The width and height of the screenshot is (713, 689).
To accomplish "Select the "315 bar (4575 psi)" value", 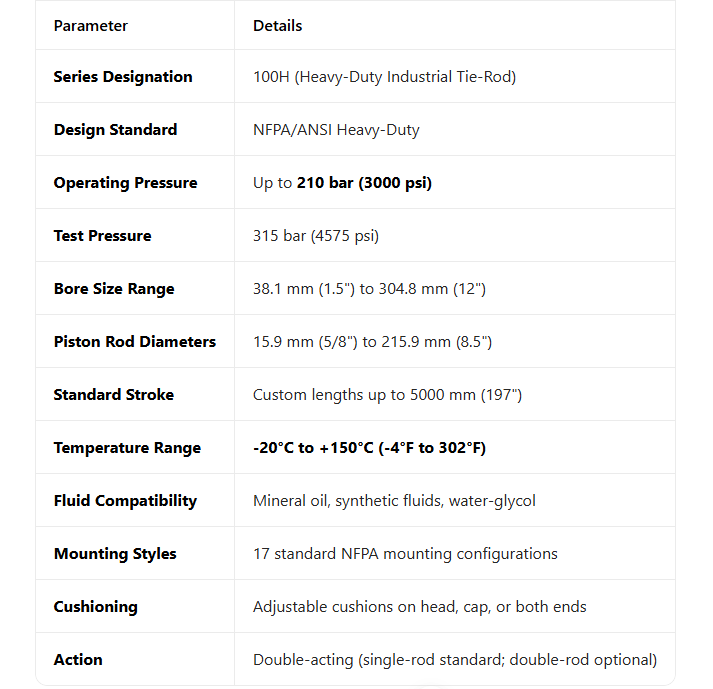I will coord(316,236).
